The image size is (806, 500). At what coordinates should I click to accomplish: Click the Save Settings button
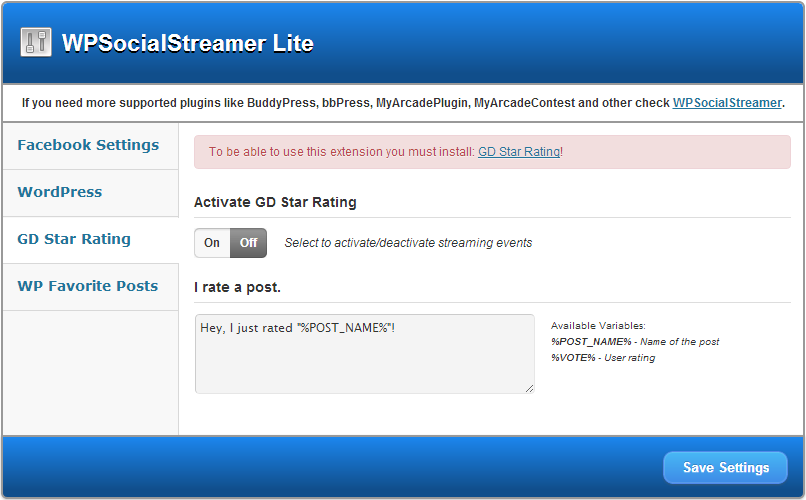click(x=725, y=467)
